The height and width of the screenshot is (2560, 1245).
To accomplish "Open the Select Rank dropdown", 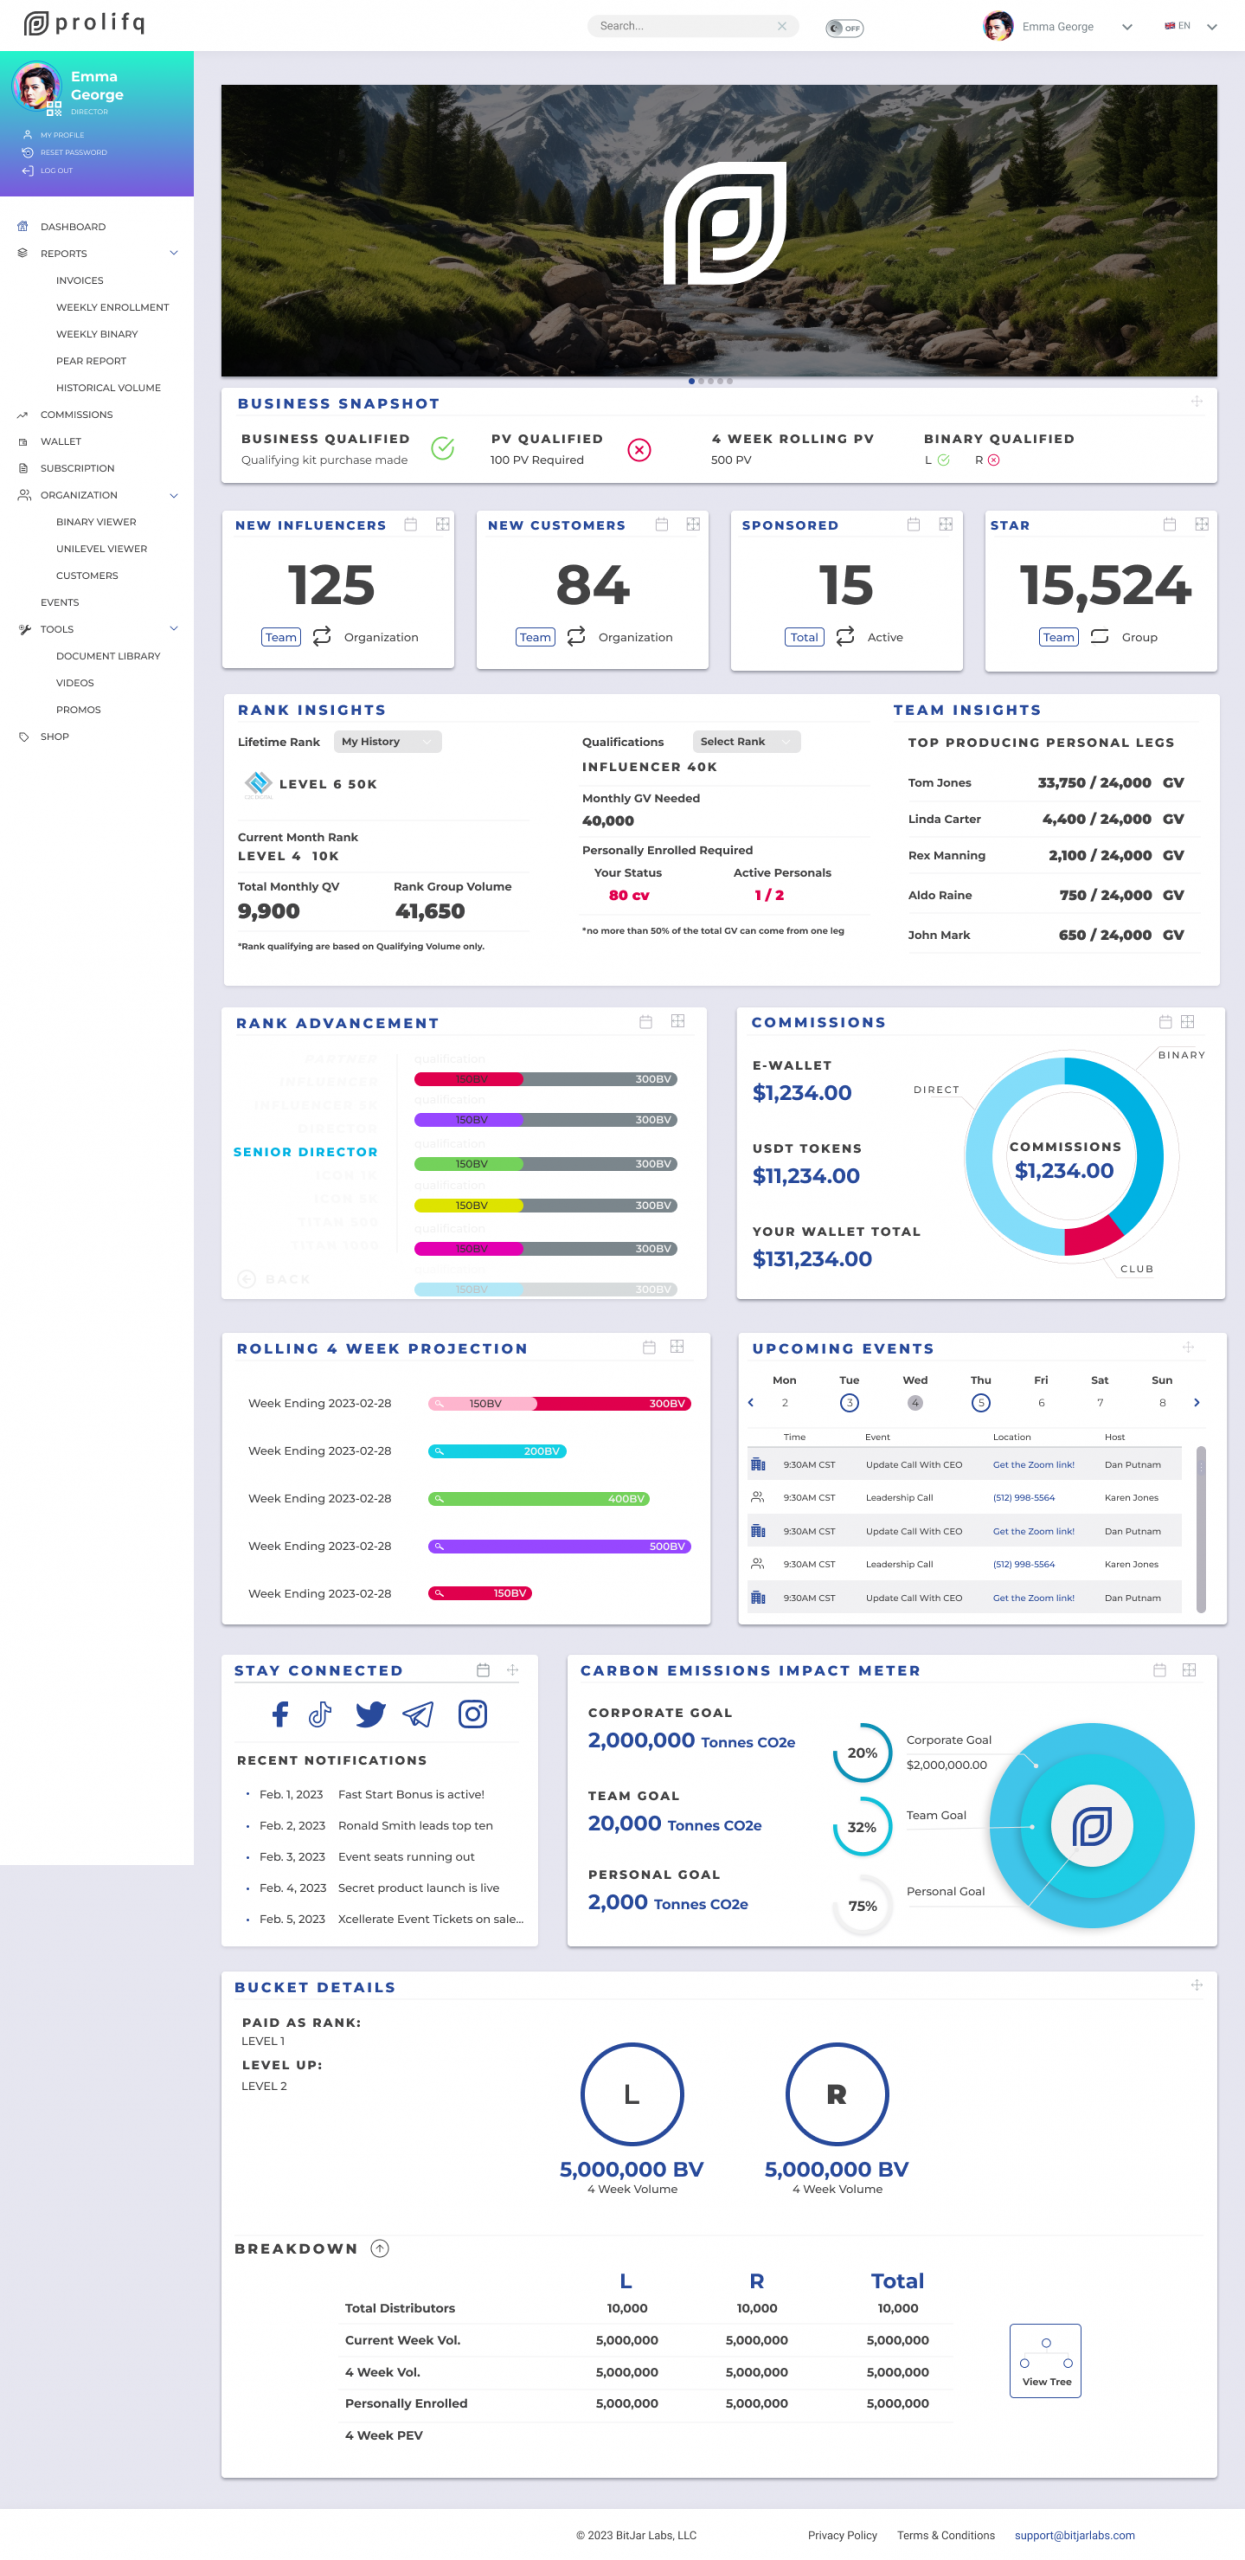I will pyautogui.click(x=745, y=741).
